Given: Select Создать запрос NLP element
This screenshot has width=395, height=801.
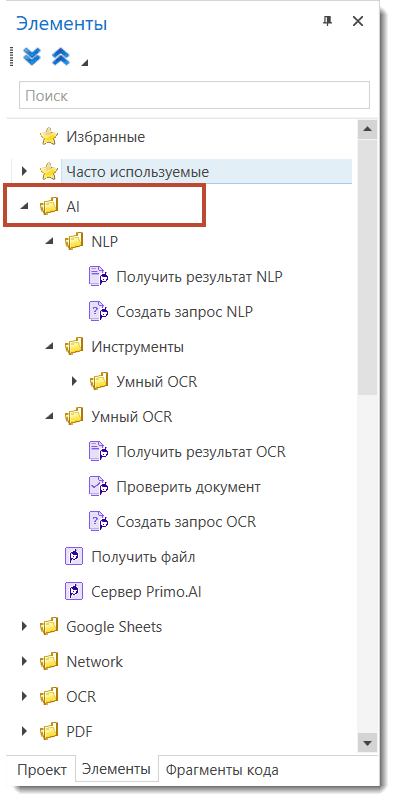Looking at the screenshot, I should click(184, 312).
